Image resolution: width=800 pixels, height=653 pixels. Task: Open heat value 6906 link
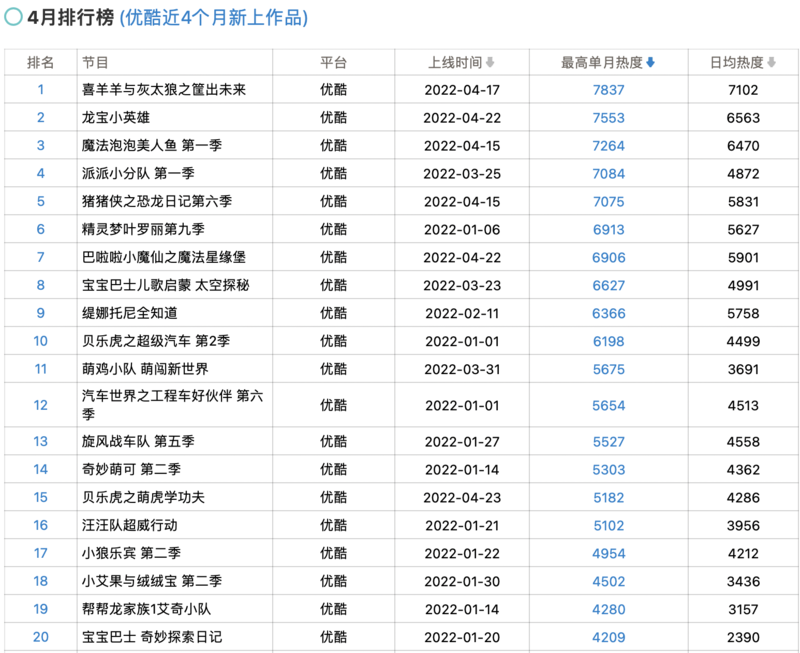608,258
